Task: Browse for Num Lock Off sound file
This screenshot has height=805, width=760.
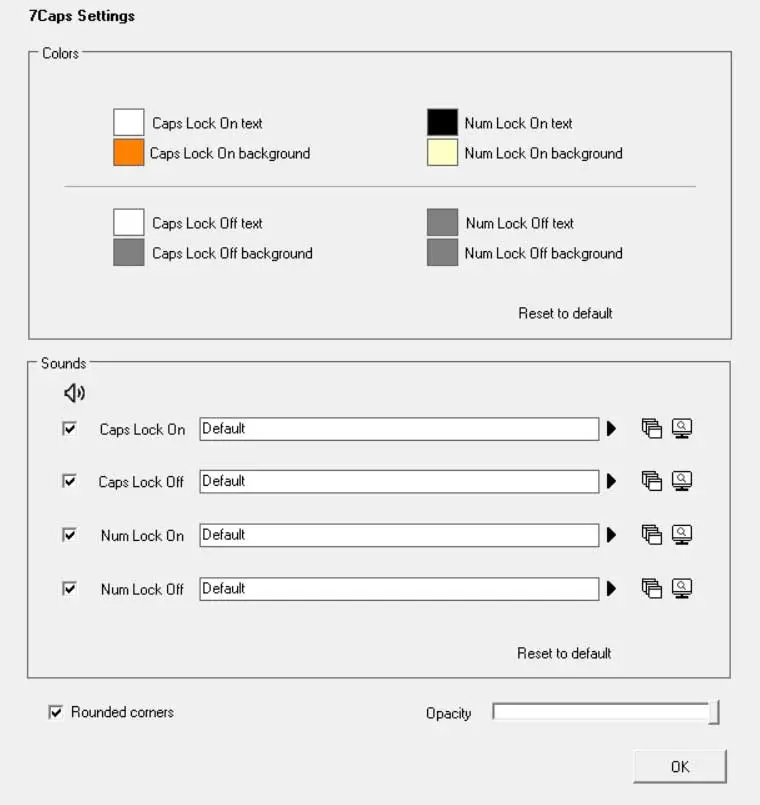Action: point(682,589)
